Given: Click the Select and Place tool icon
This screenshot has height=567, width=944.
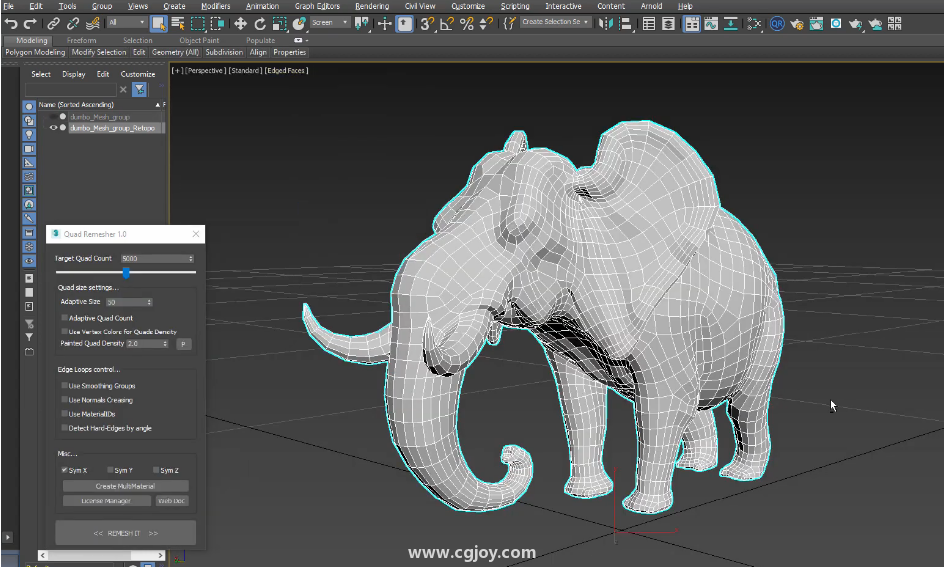Looking at the screenshot, I should click(x=299, y=23).
